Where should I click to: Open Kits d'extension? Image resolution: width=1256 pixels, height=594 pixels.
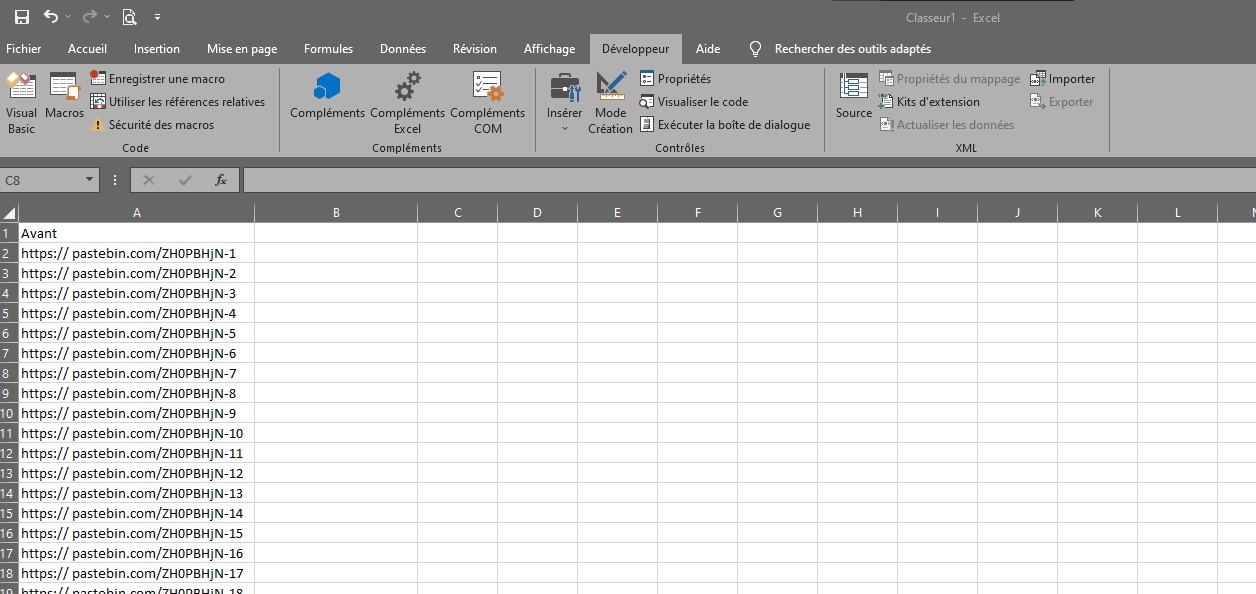coord(929,102)
